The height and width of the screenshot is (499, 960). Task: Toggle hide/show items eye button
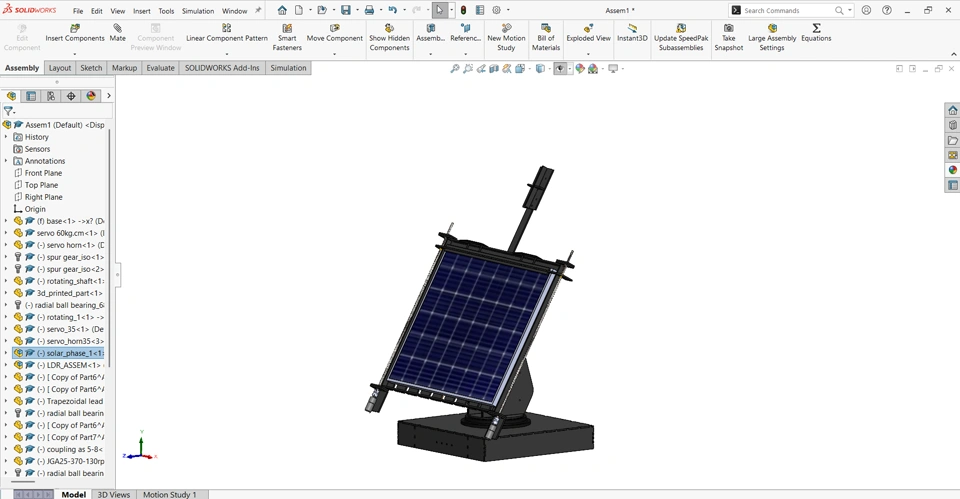pos(560,69)
